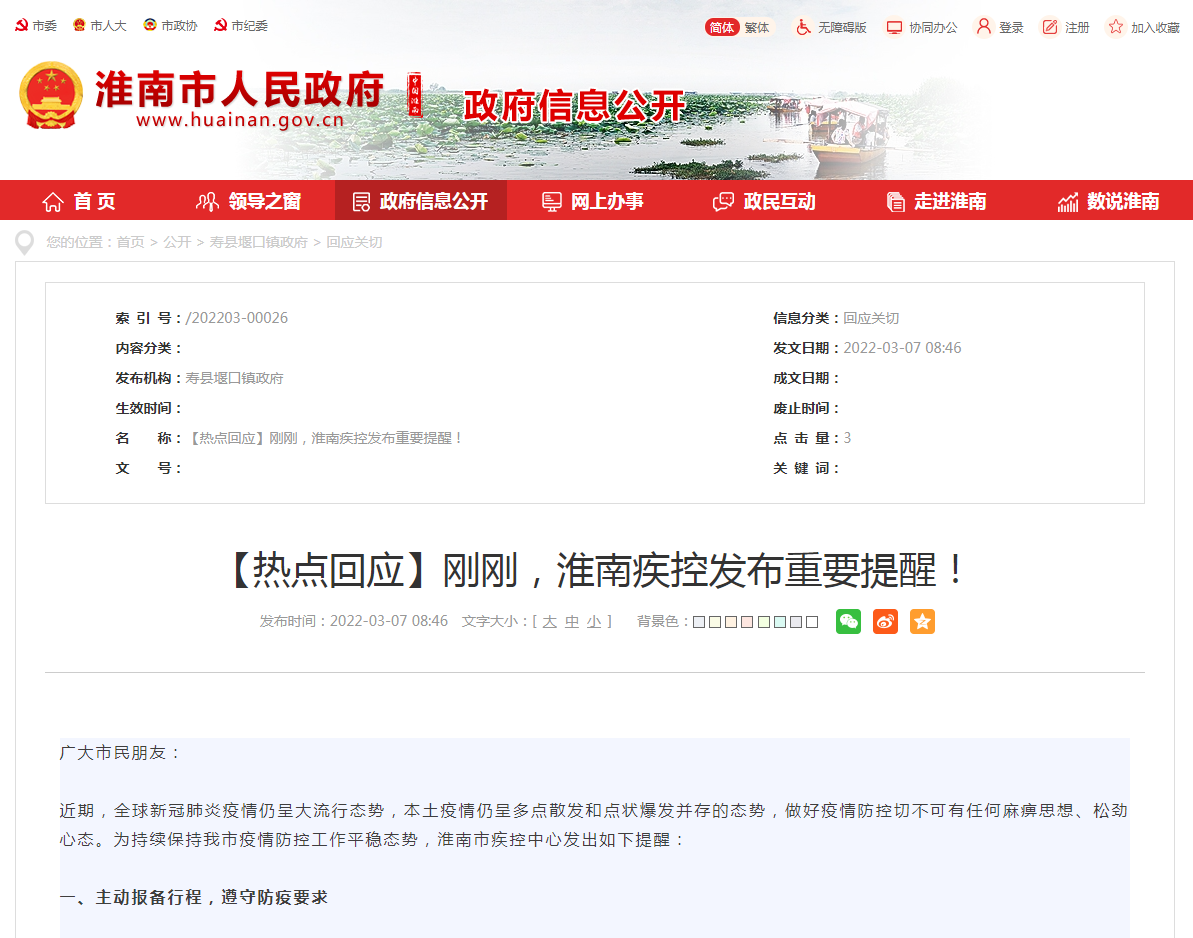Share the article via the Weibo icon
The height and width of the screenshot is (938, 1193).
pos(885,621)
